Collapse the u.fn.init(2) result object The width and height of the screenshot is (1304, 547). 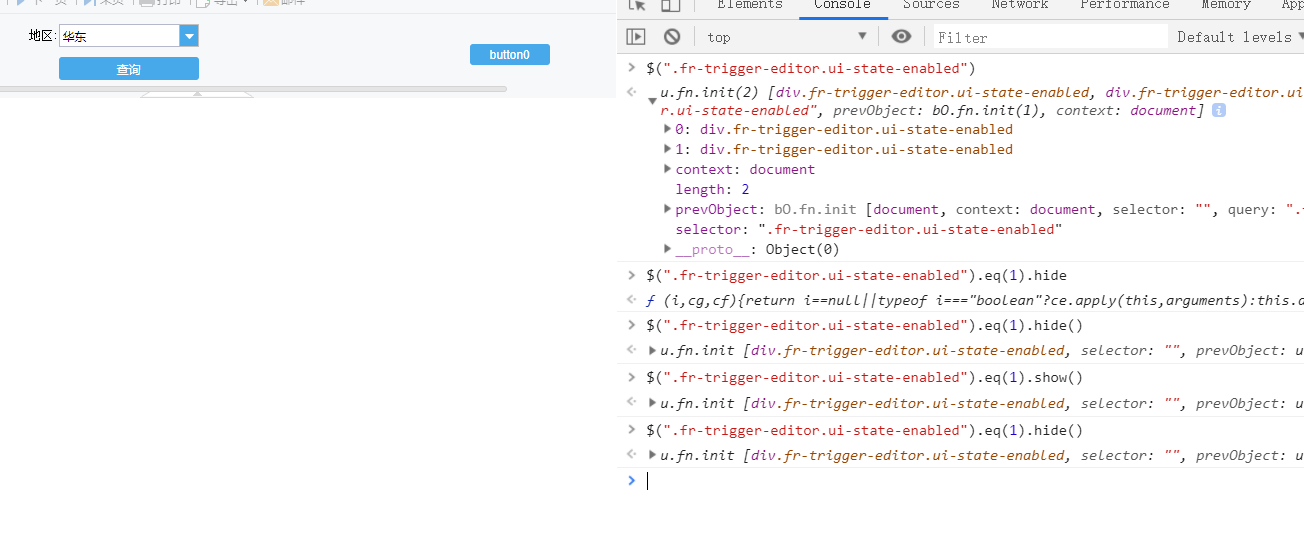(652, 101)
